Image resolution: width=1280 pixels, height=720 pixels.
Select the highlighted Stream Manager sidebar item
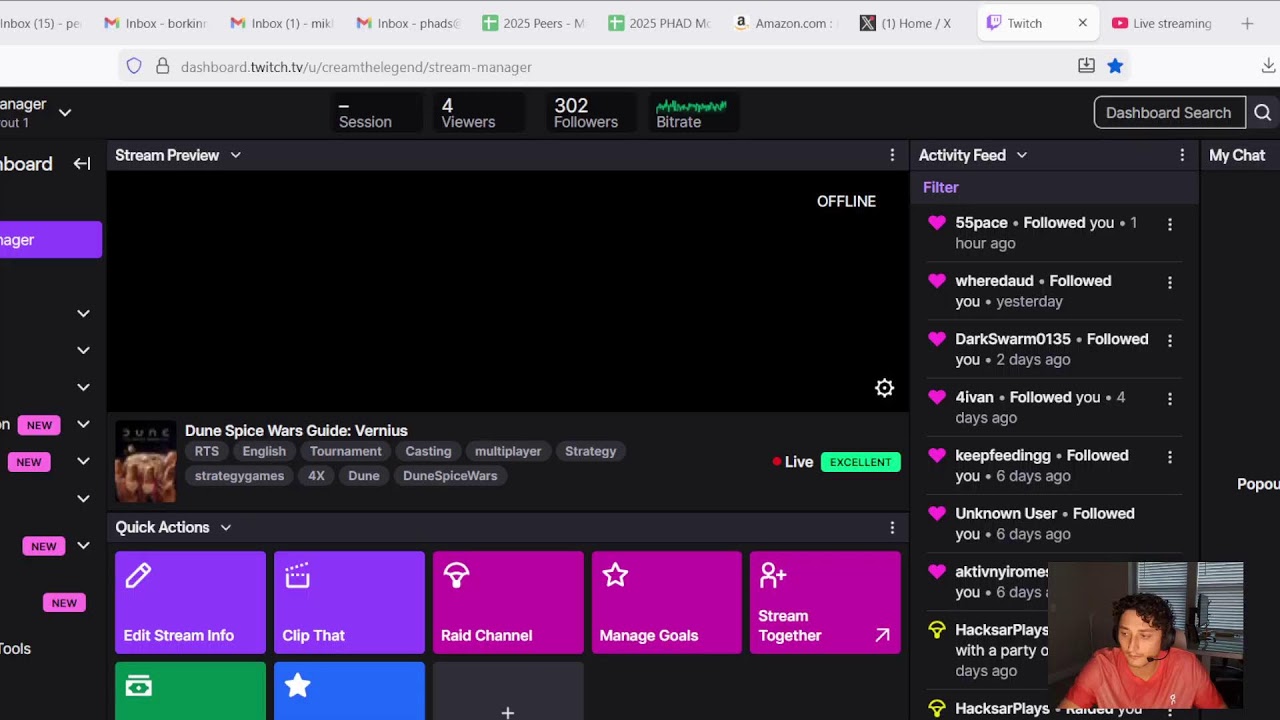[50, 240]
